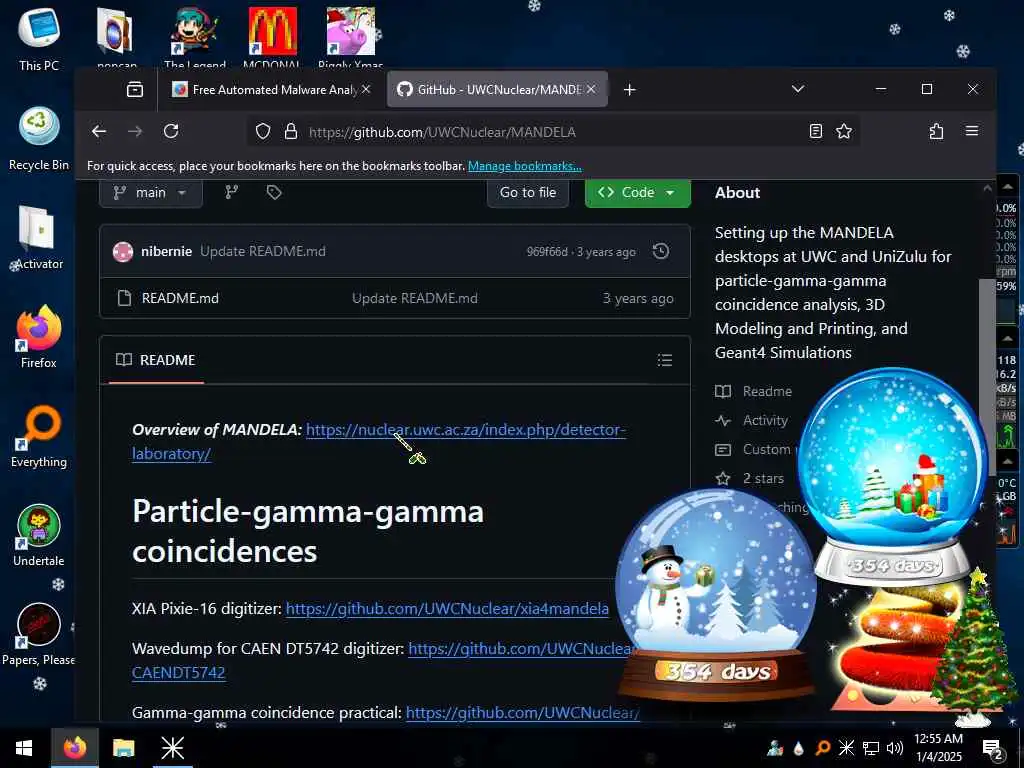Open the CAENDT5742 repository link

[178, 673]
